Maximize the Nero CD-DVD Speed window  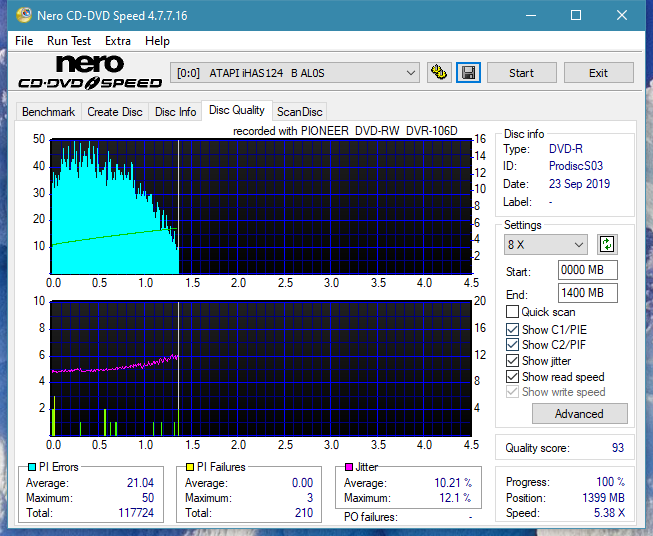[576, 15]
